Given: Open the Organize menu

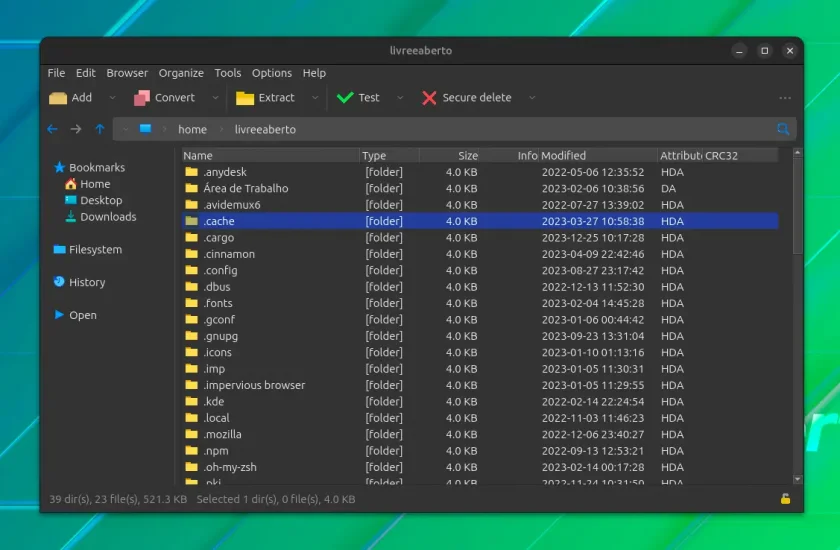Looking at the screenshot, I should click(181, 73).
